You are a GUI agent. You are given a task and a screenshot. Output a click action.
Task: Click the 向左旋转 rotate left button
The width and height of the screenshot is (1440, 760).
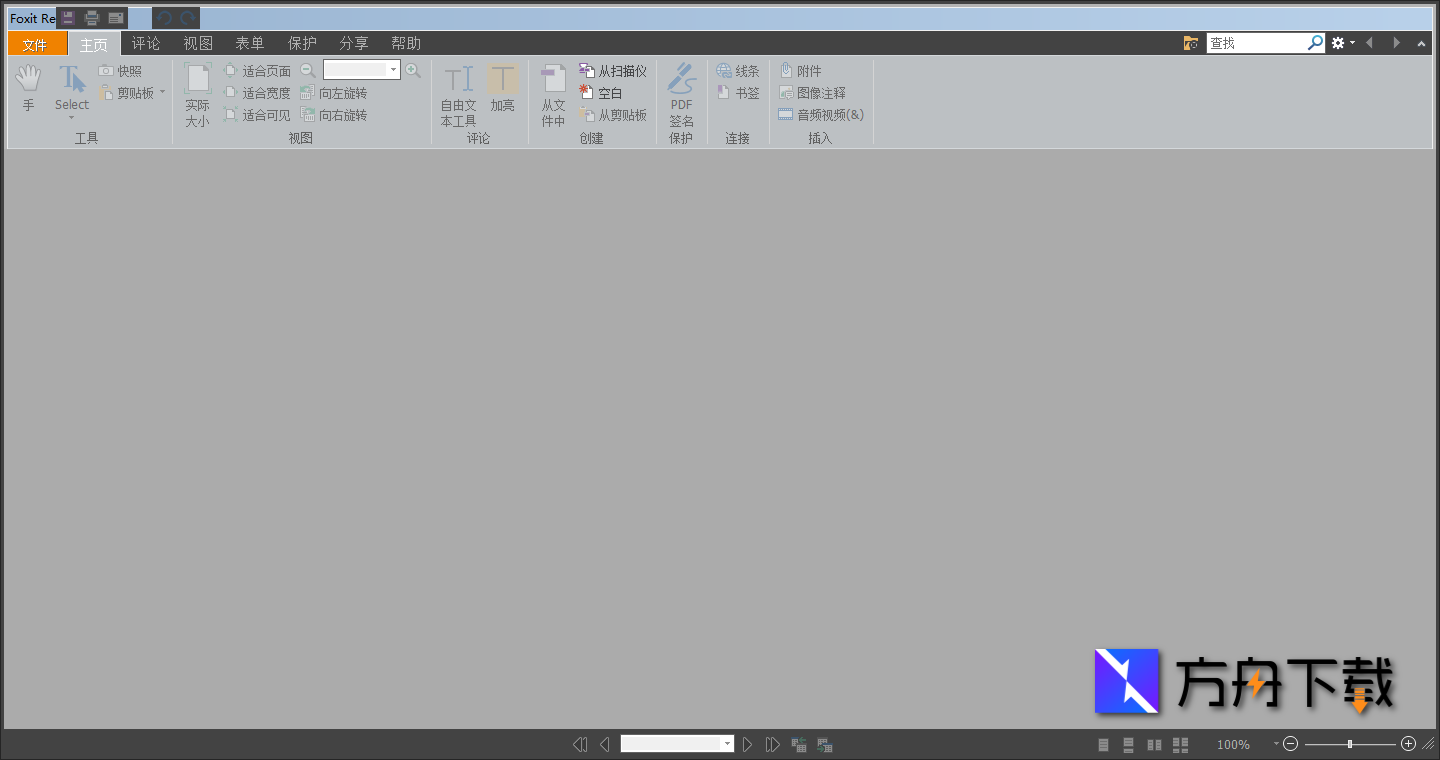(334, 93)
